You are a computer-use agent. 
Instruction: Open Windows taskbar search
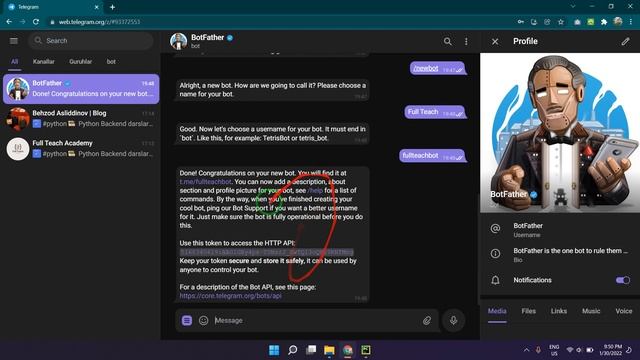pyautogui.click(x=293, y=350)
